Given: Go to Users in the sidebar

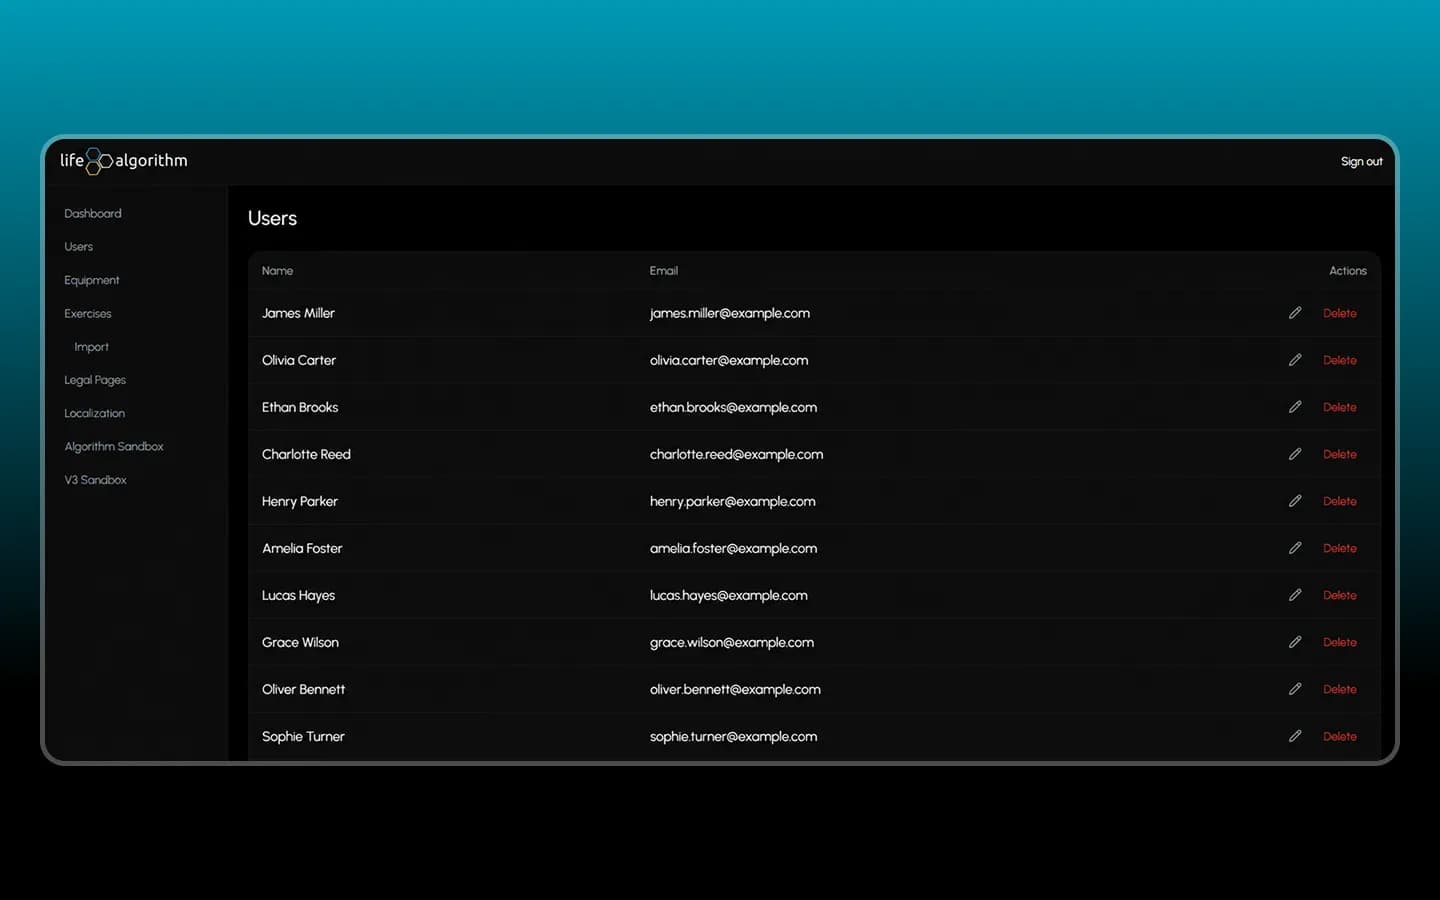Looking at the screenshot, I should pyautogui.click(x=79, y=247).
